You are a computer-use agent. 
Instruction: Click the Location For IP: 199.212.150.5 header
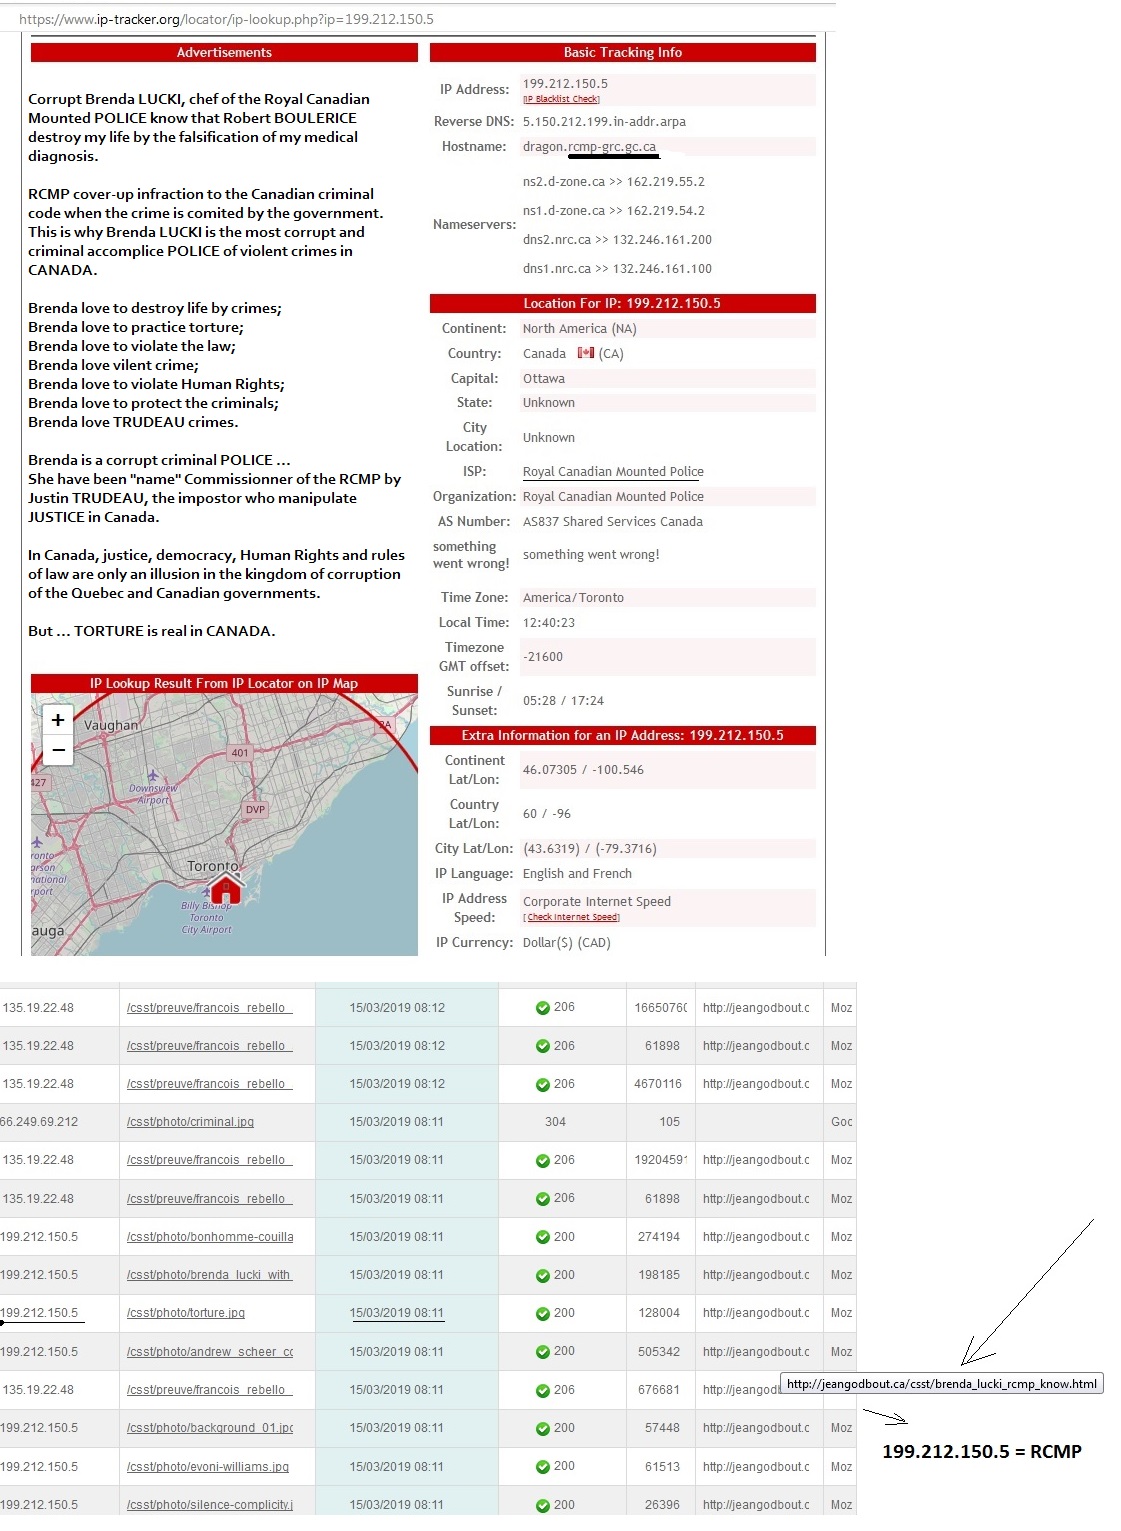(623, 304)
